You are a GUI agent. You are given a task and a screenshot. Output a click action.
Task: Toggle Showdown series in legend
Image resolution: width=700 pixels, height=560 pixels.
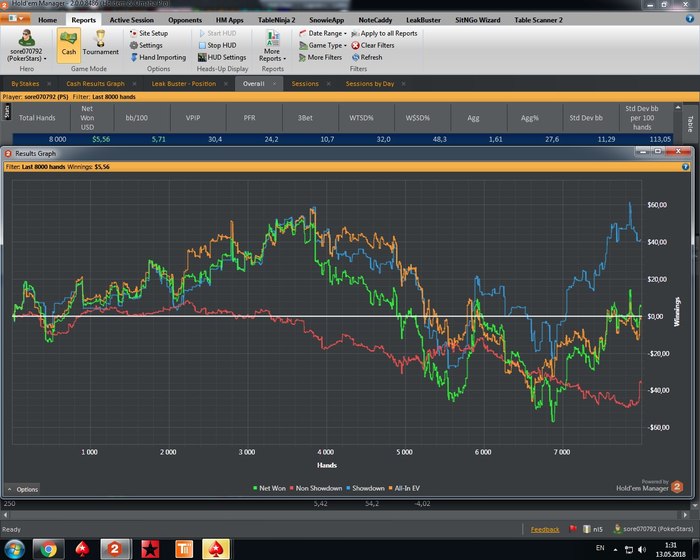[365, 489]
